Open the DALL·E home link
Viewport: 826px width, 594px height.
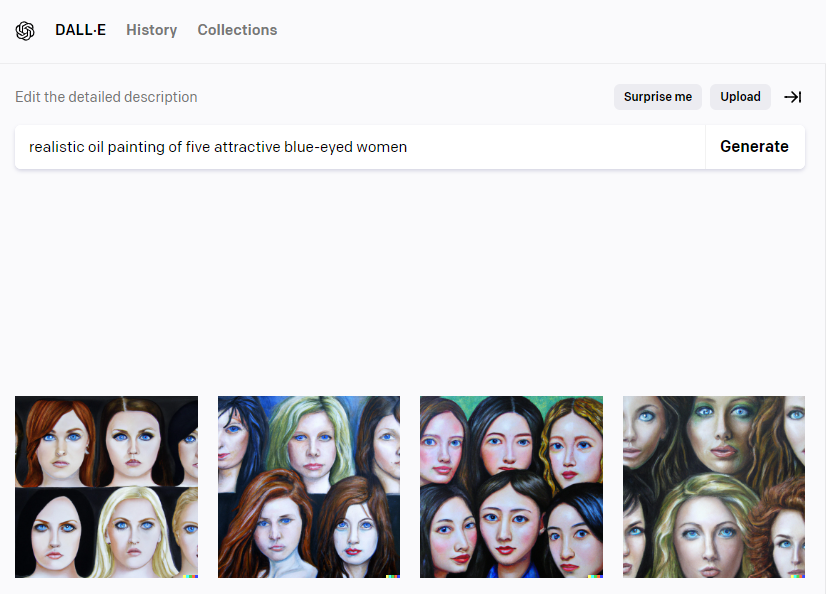(x=81, y=30)
